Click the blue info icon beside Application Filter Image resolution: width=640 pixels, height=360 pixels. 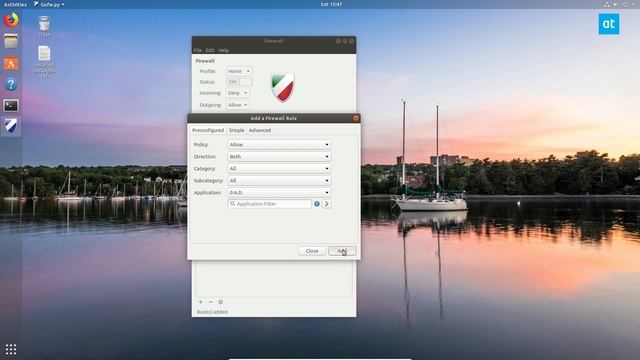click(317, 204)
